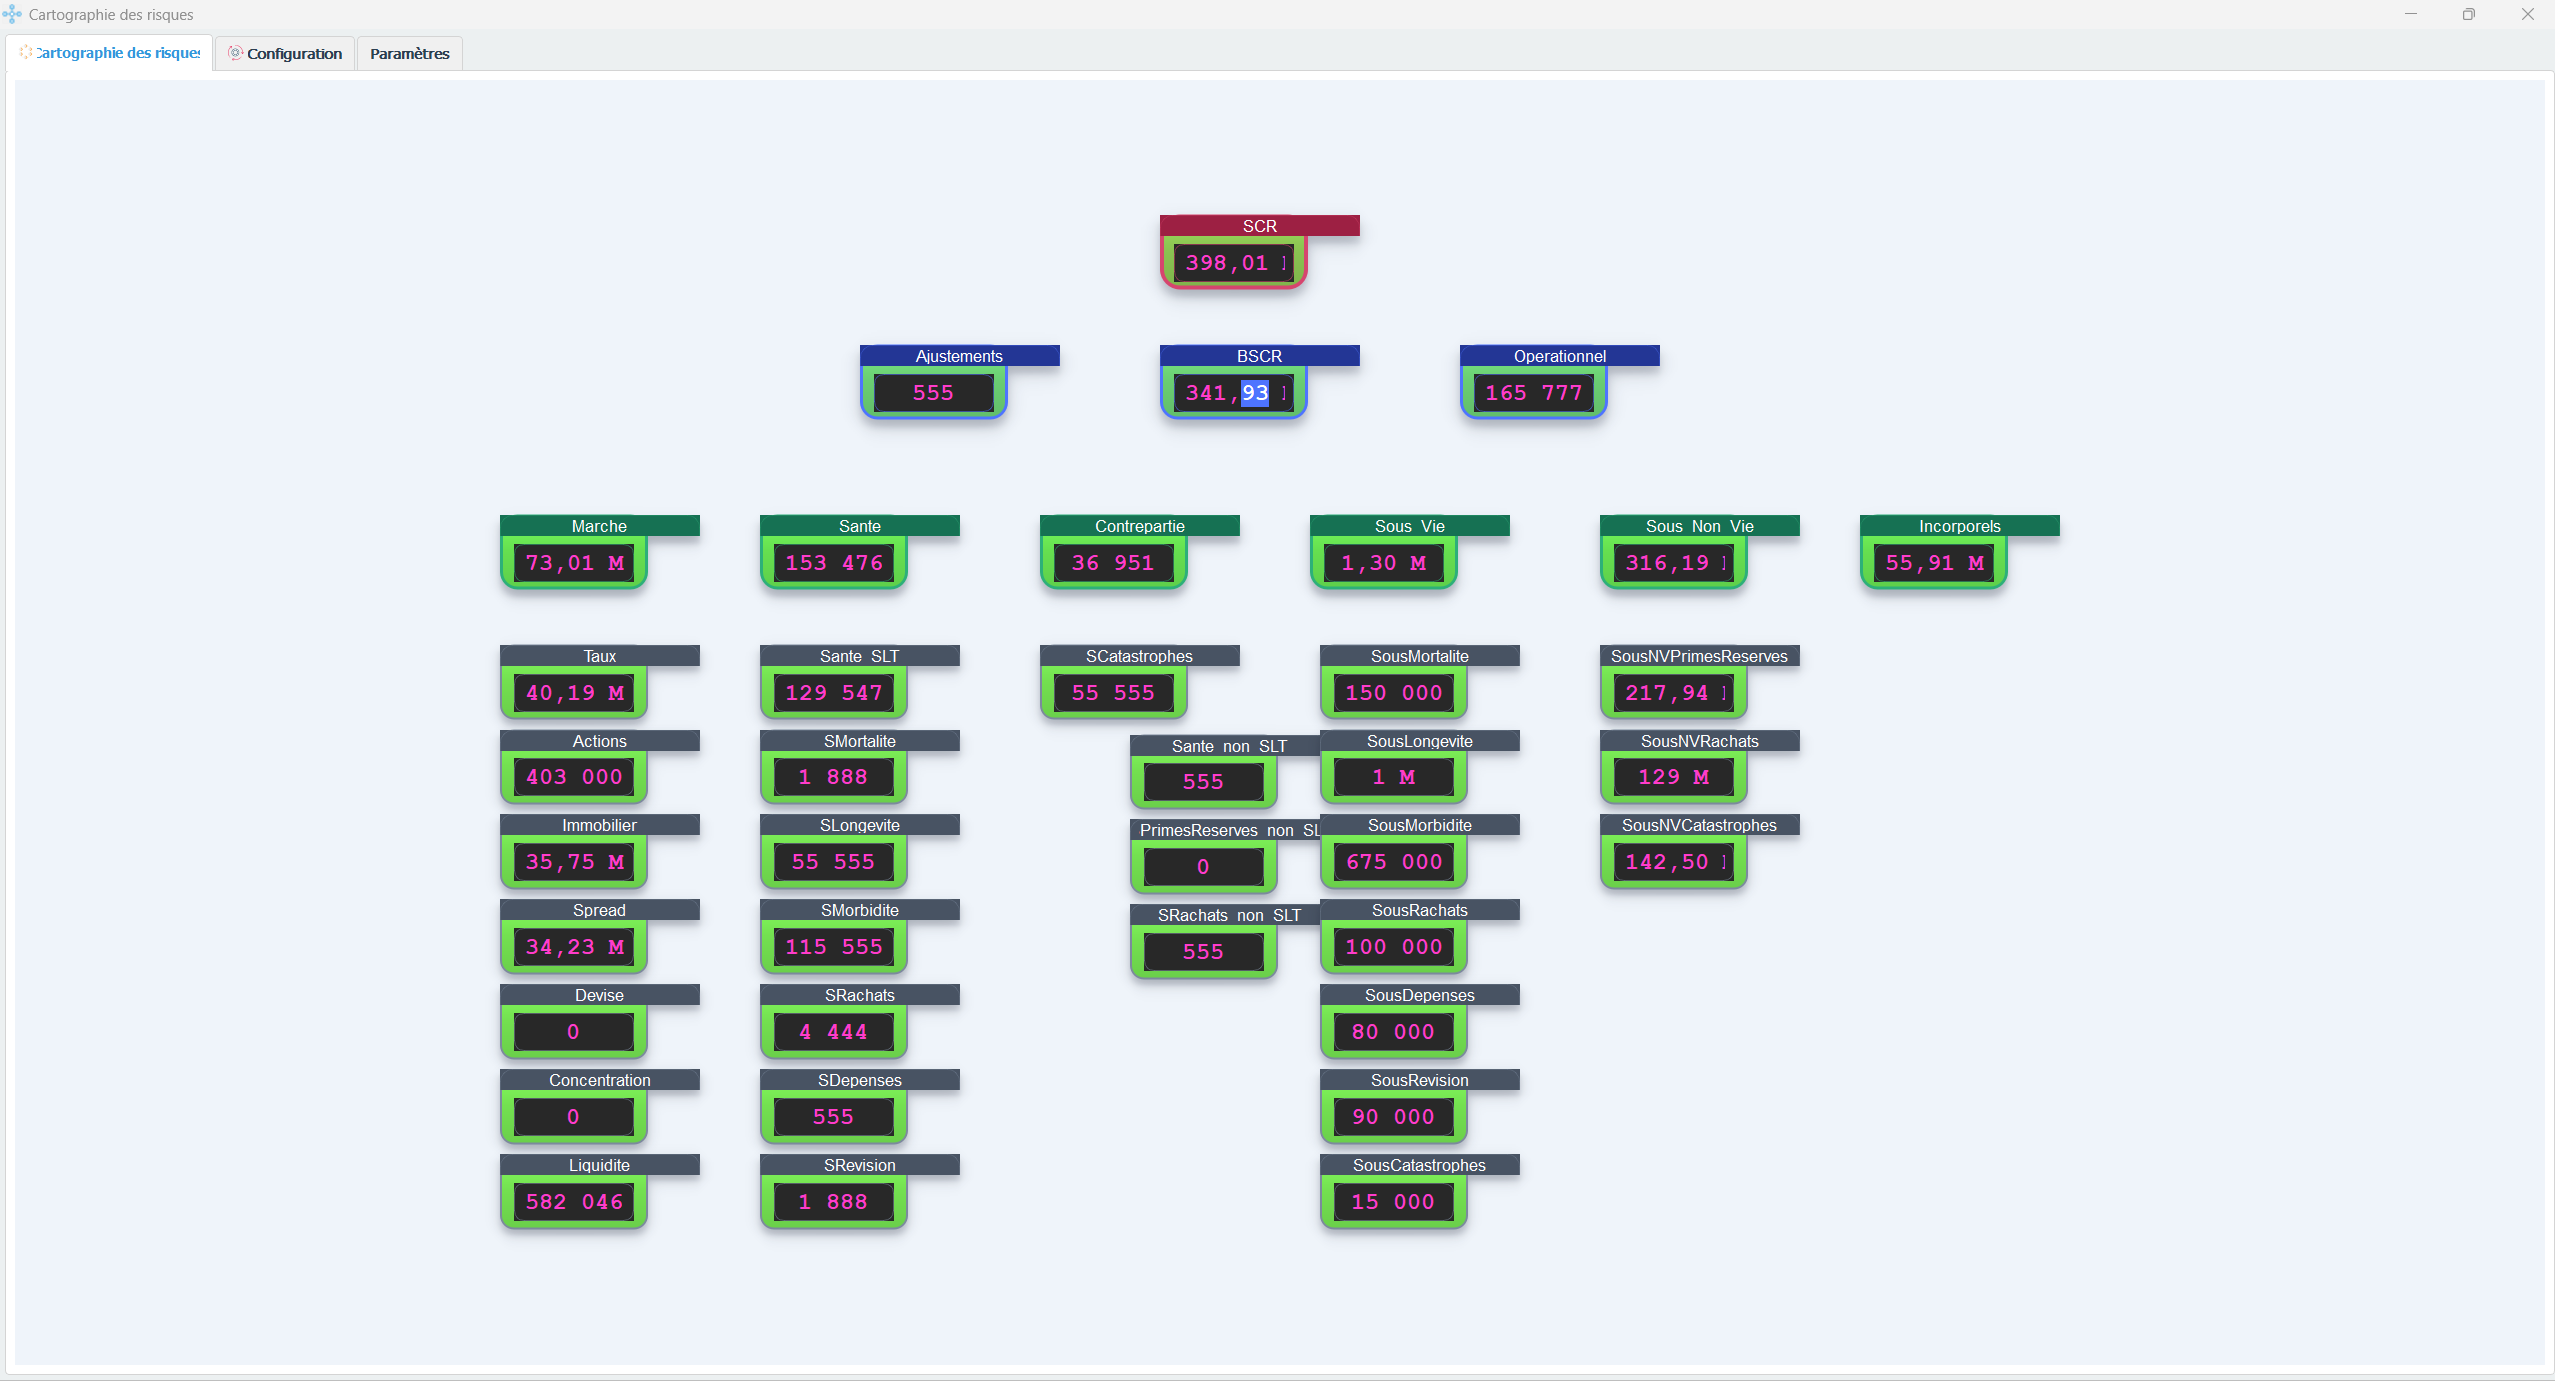Click the Devise value 0
Viewport: 2555px width, 1381px height.
574,1032
